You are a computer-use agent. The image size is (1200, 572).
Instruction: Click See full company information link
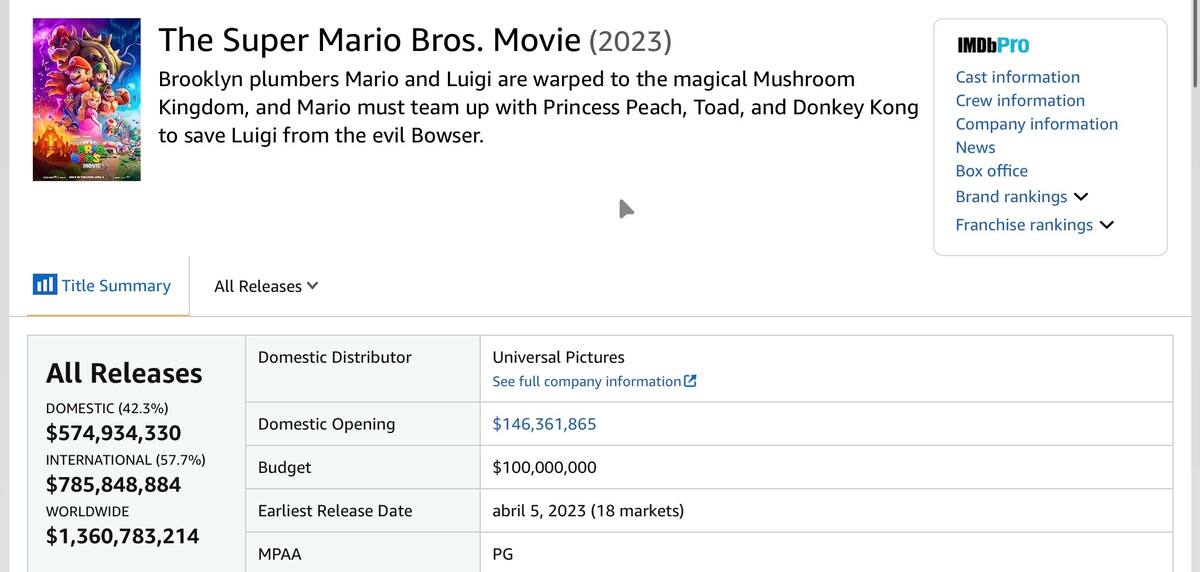tap(587, 381)
